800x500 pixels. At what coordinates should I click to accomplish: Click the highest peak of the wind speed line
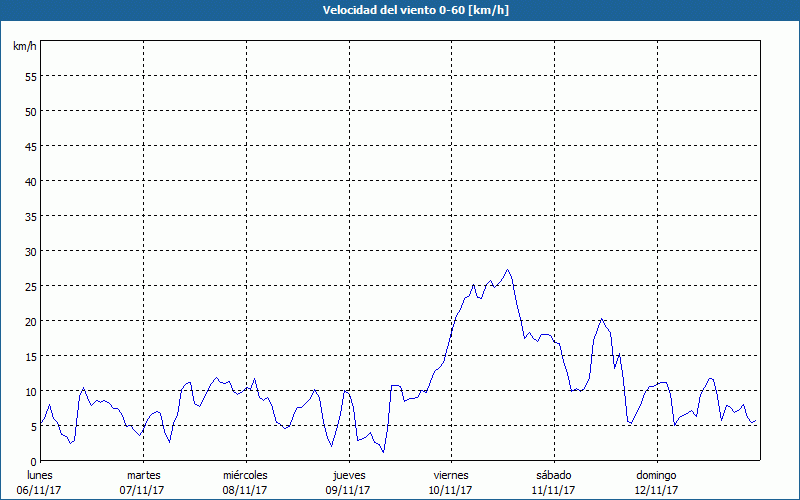click(x=508, y=270)
